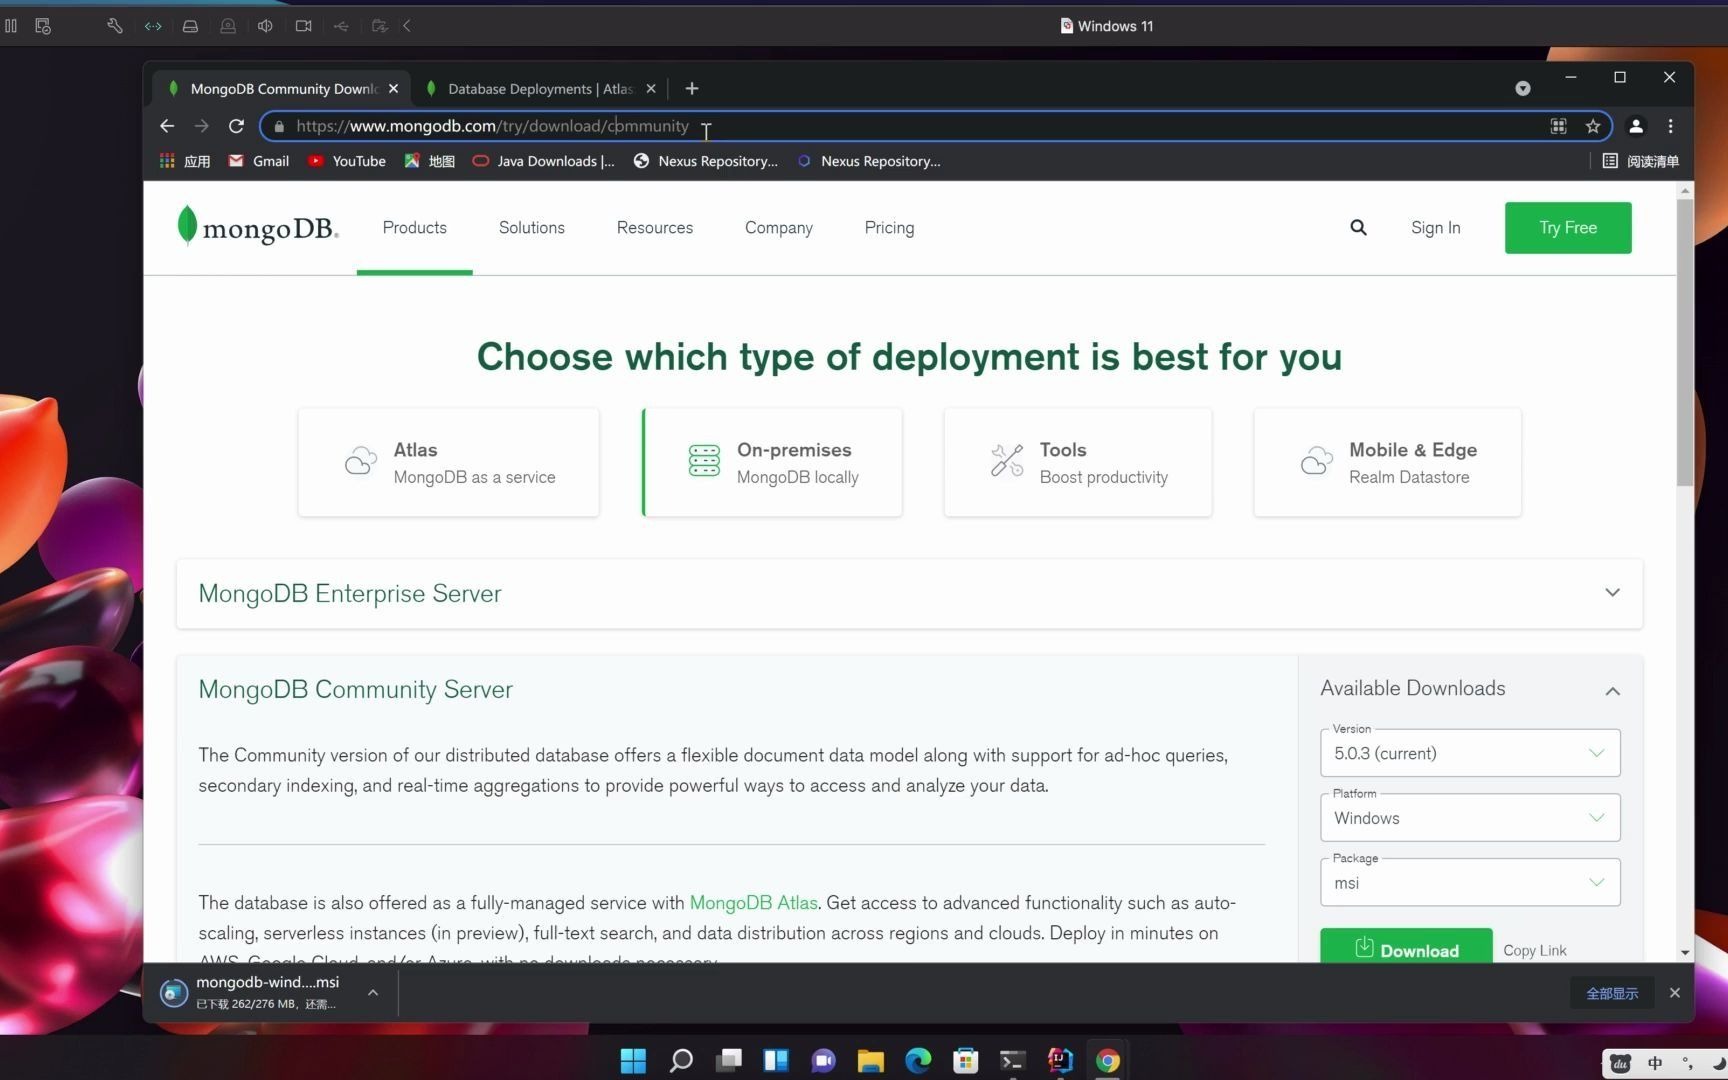The width and height of the screenshot is (1728, 1080).
Task: Click the Baidu IME panda tray icon
Action: point(1619,1063)
